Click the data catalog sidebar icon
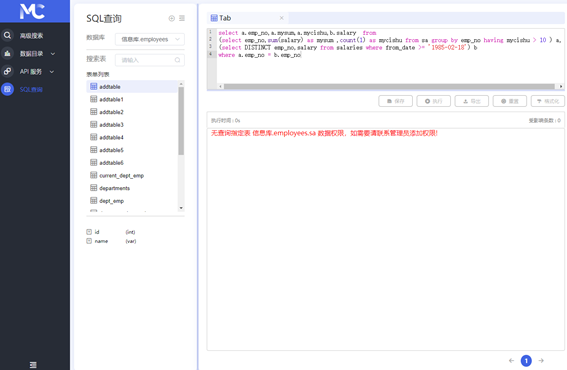The image size is (567, 370). (7, 53)
